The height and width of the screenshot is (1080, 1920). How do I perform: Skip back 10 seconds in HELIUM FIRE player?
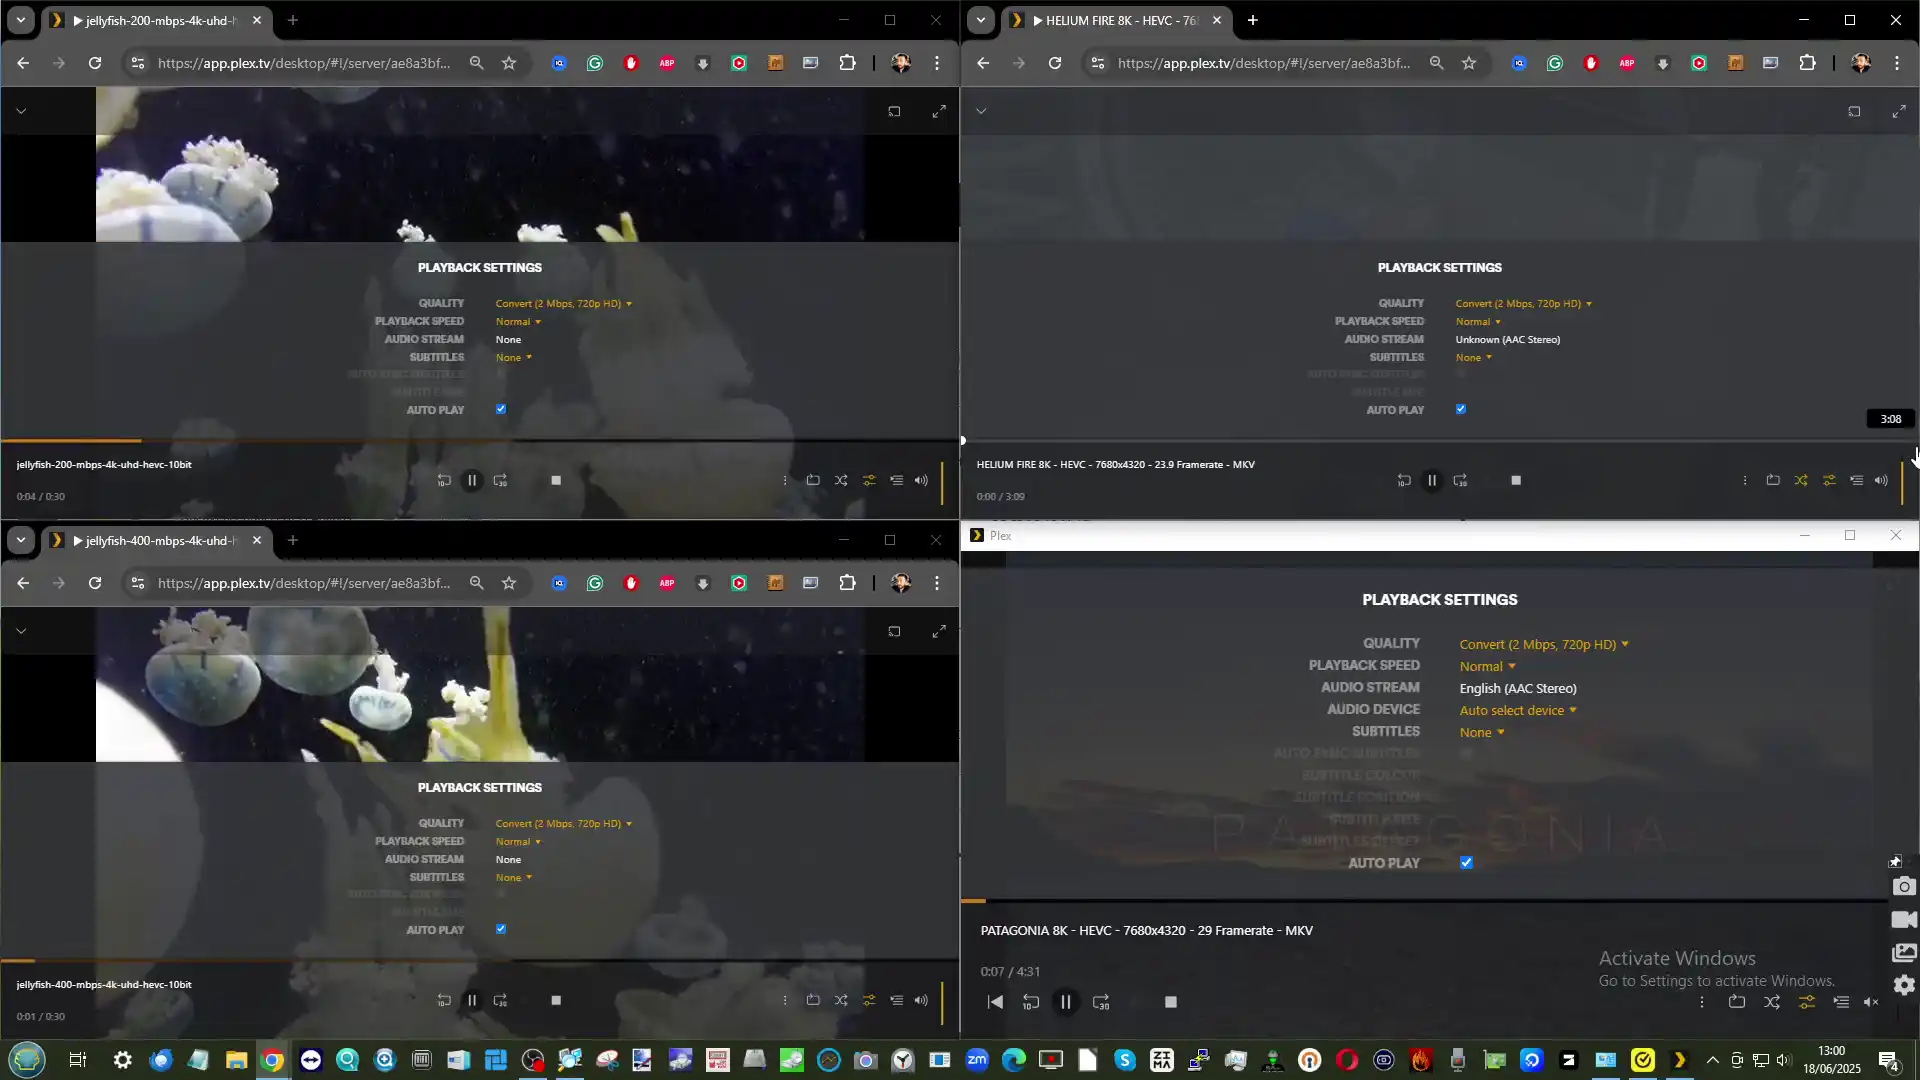click(x=1404, y=480)
